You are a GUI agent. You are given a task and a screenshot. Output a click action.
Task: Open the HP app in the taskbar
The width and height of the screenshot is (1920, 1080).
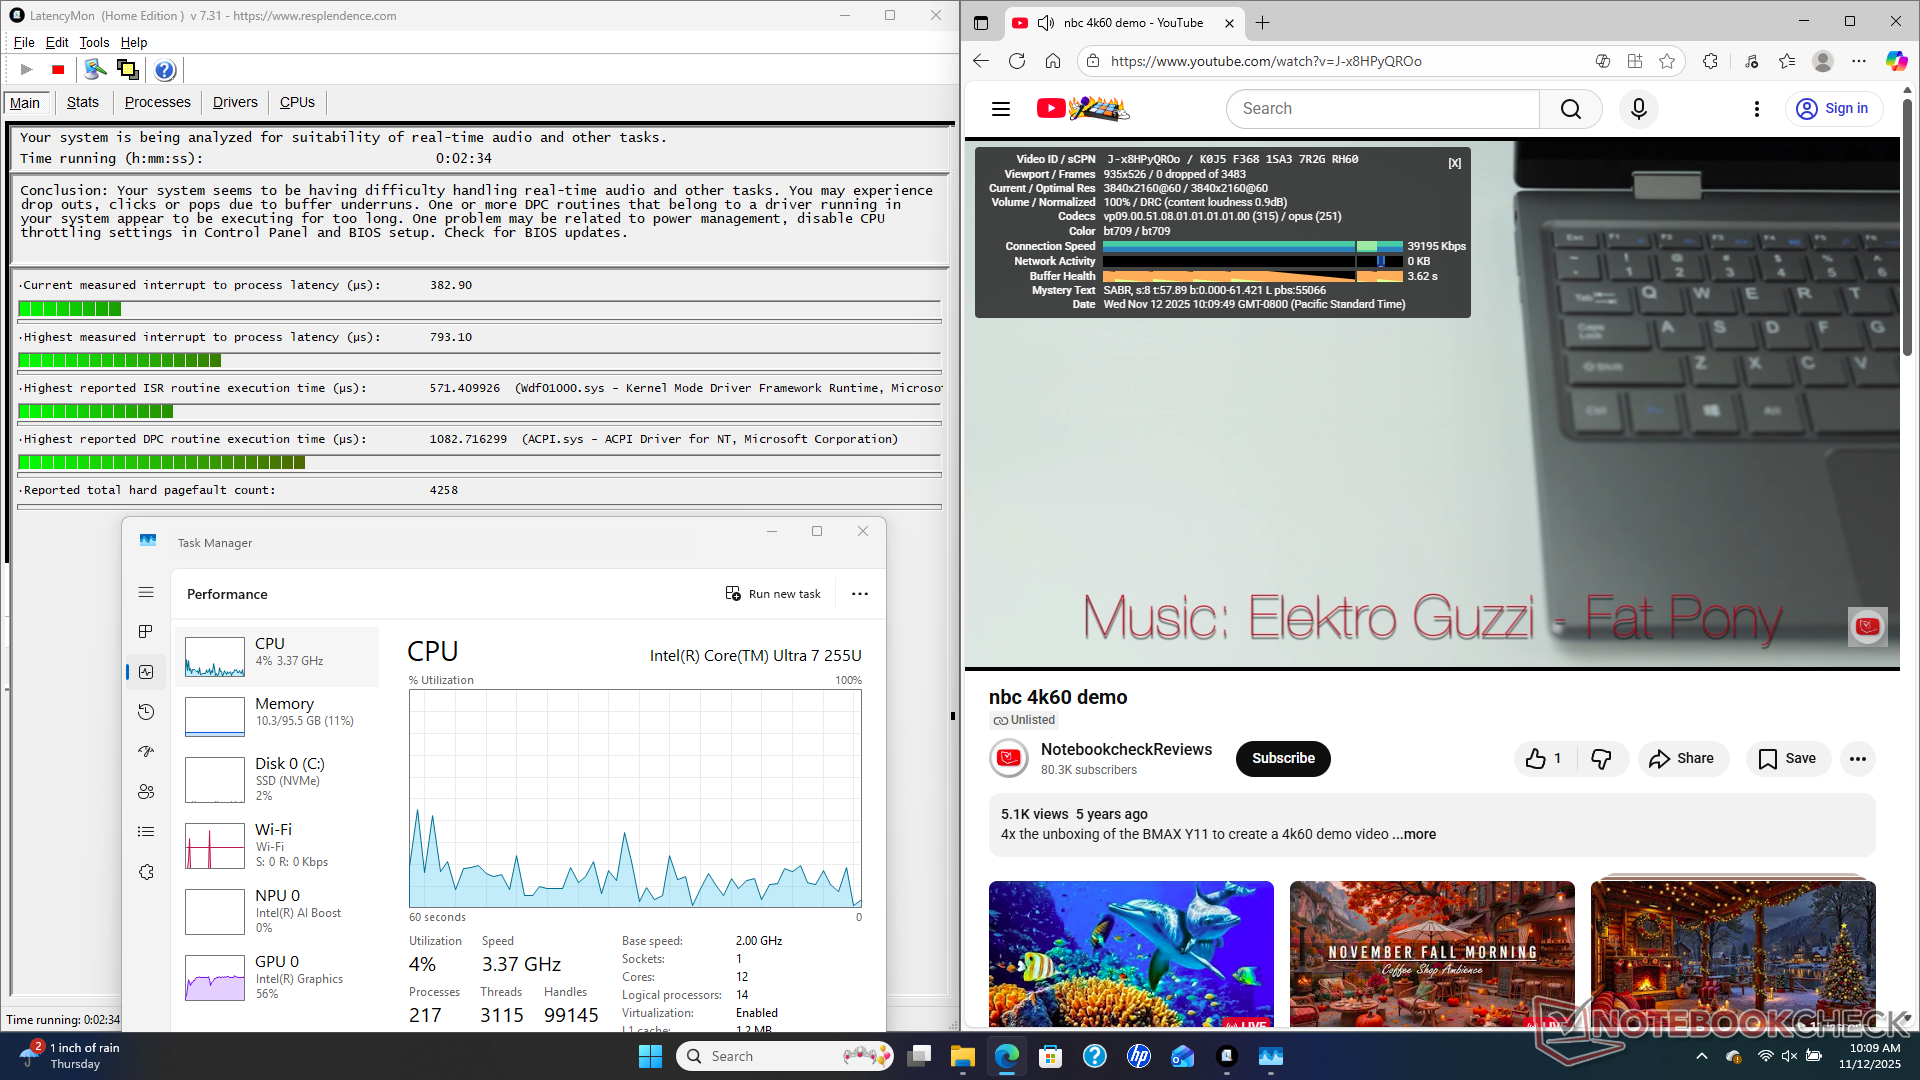1138,1056
